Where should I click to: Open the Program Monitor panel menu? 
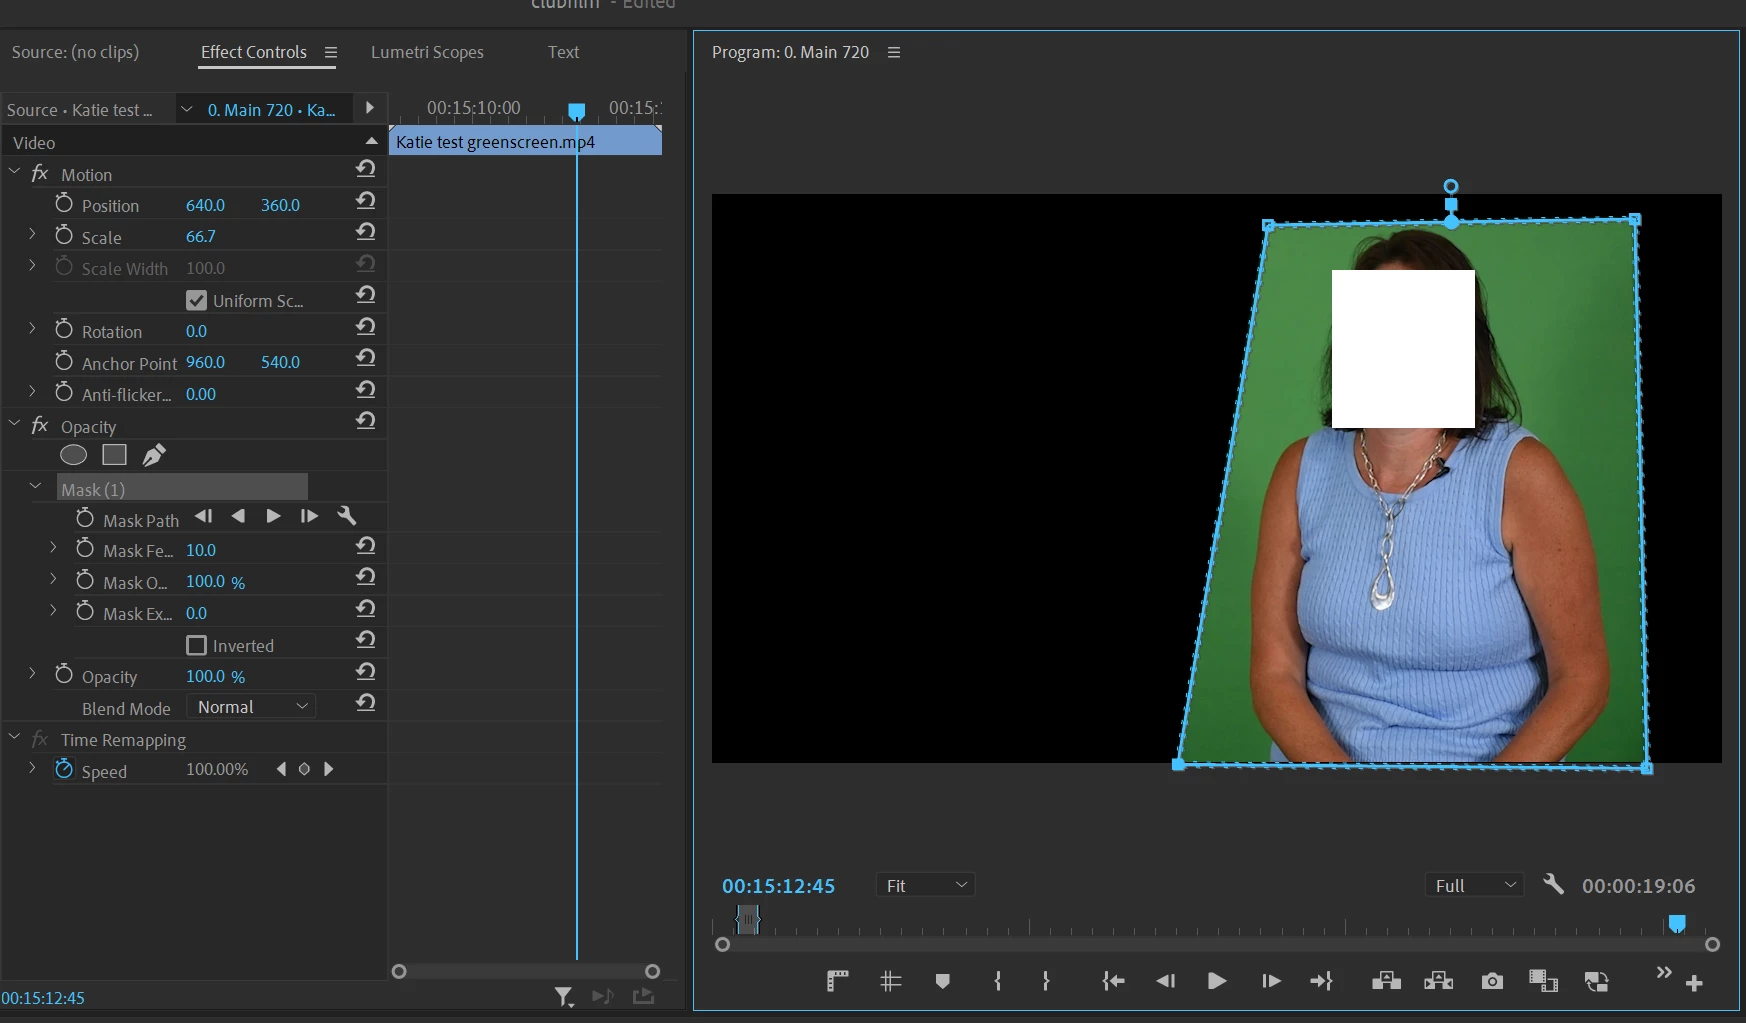coord(894,52)
